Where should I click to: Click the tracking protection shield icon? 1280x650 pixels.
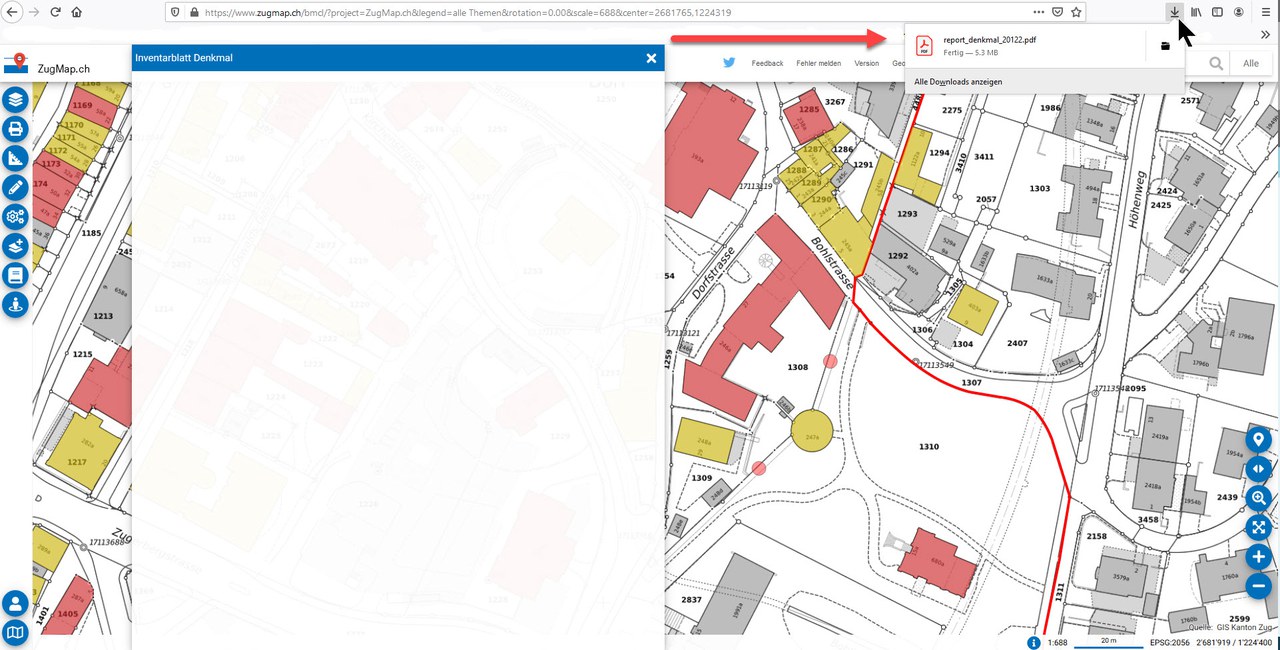(x=175, y=13)
